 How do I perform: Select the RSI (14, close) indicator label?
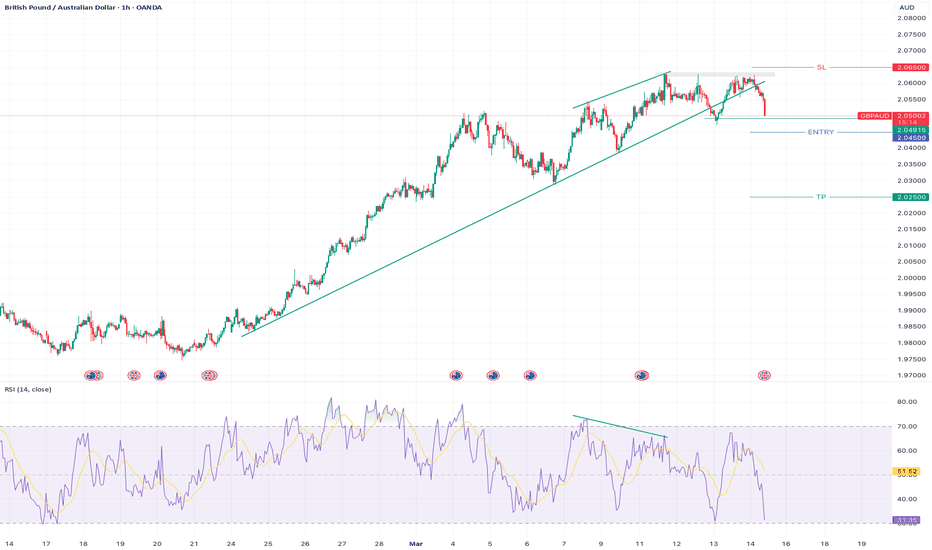click(28, 389)
